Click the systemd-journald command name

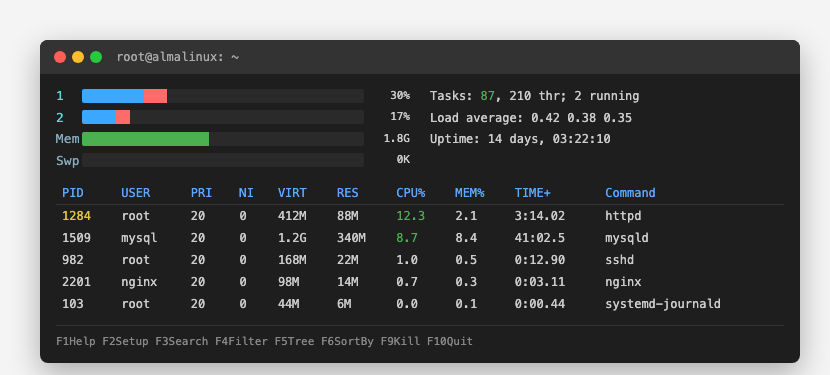[x=663, y=304]
